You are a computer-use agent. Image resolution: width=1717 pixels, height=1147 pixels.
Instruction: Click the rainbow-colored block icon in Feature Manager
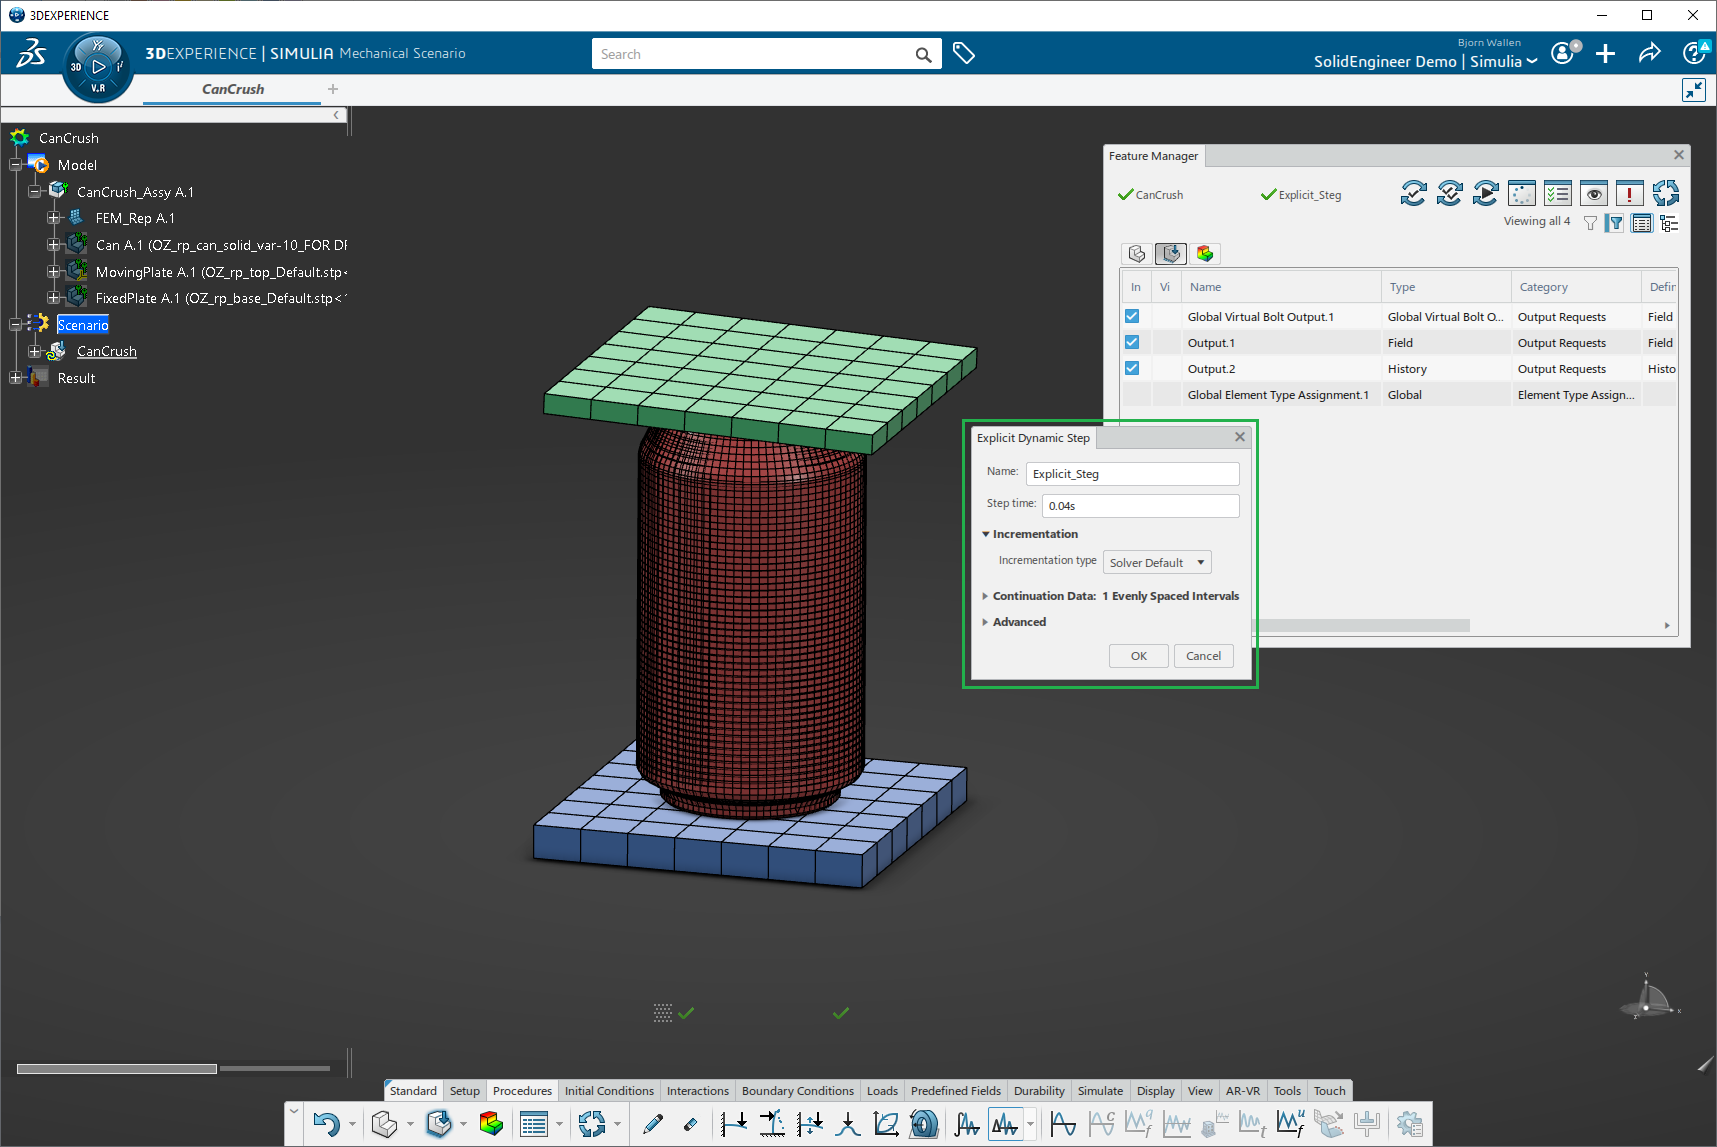click(x=1205, y=254)
